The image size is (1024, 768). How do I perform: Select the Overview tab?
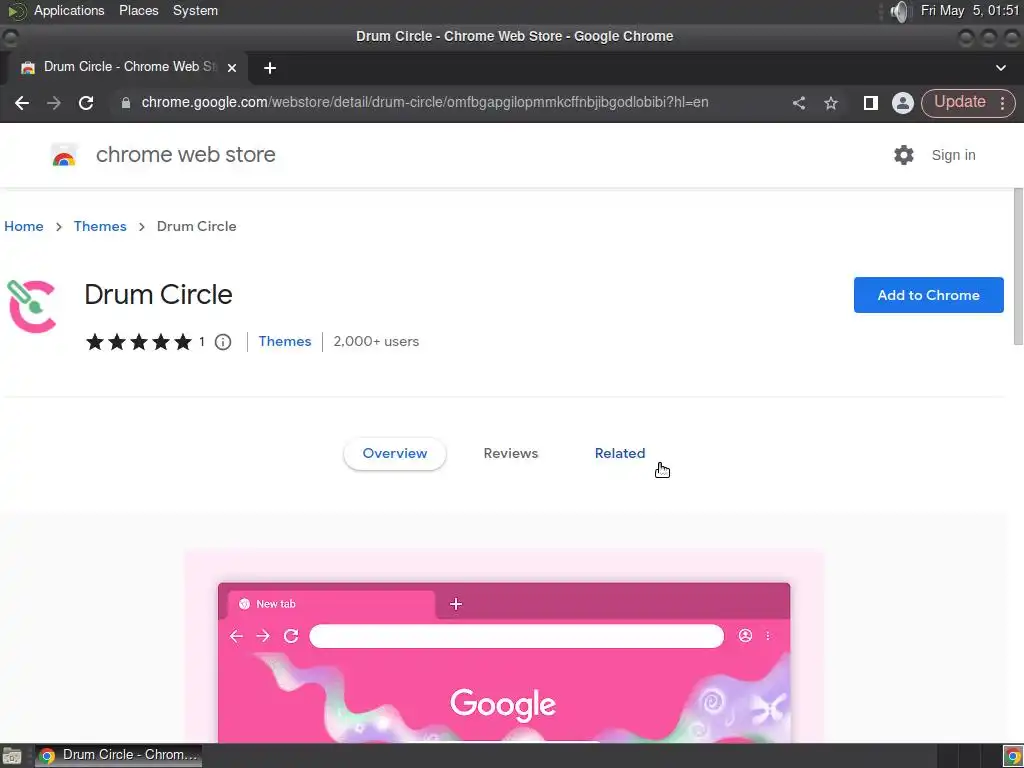(x=394, y=453)
